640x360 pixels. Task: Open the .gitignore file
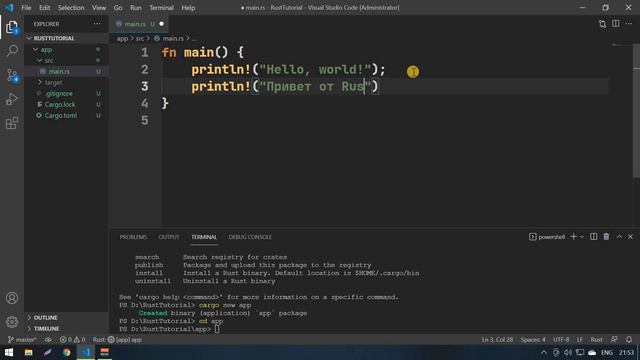[x=67, y=93]
